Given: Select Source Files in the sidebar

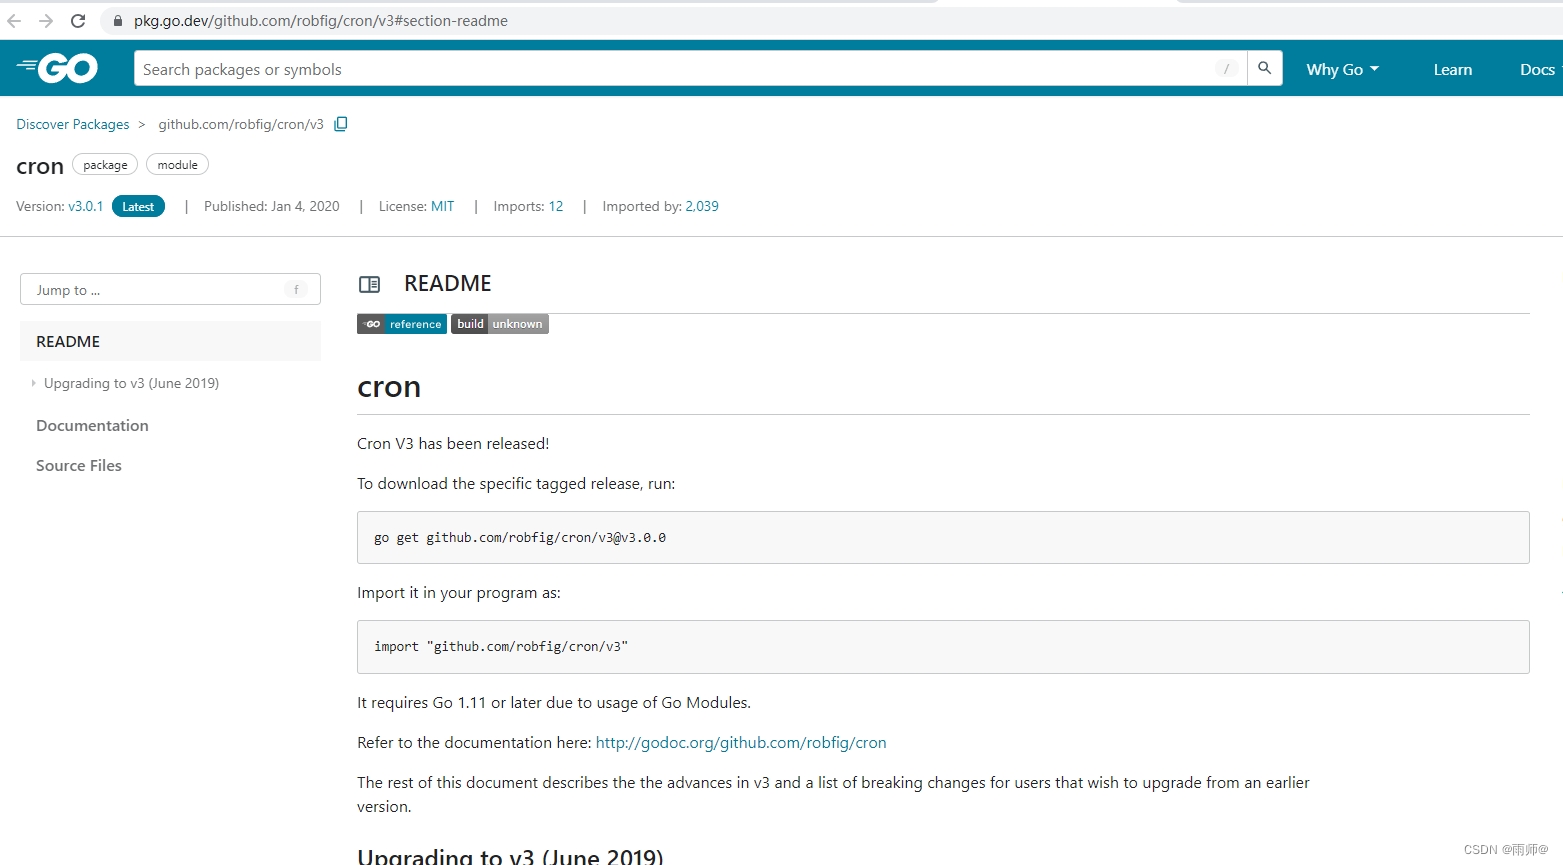Looking at the screenshot, I should pyautogui.click(x=79, y=465).
